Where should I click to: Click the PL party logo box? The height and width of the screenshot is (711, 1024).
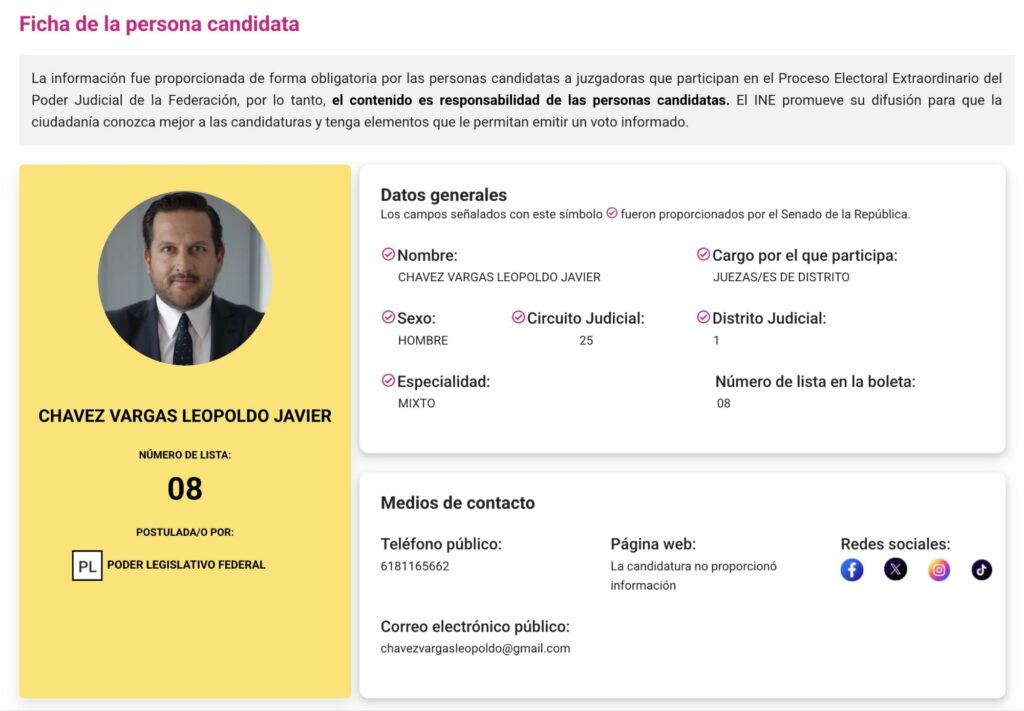coord(87,566)
